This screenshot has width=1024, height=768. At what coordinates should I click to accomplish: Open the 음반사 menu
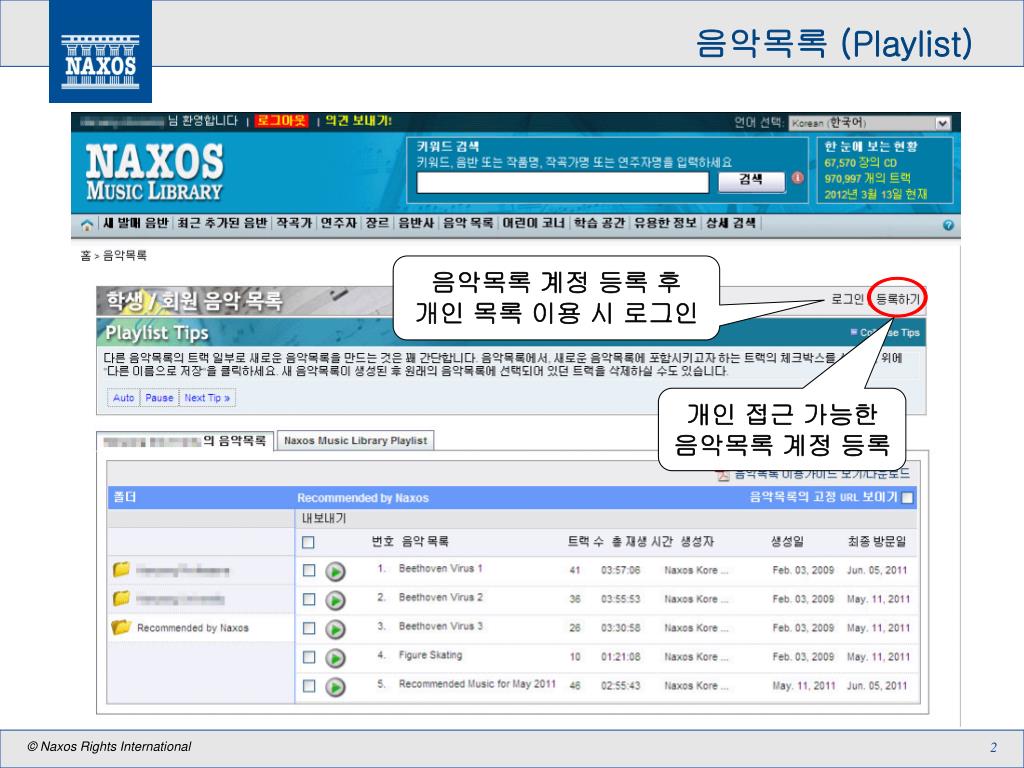click(x=417, y=223)
